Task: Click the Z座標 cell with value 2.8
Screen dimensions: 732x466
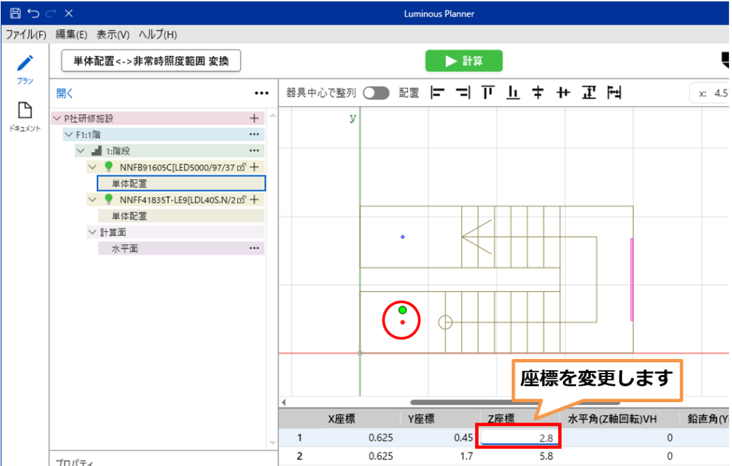Action: click(x=519, y=437)
